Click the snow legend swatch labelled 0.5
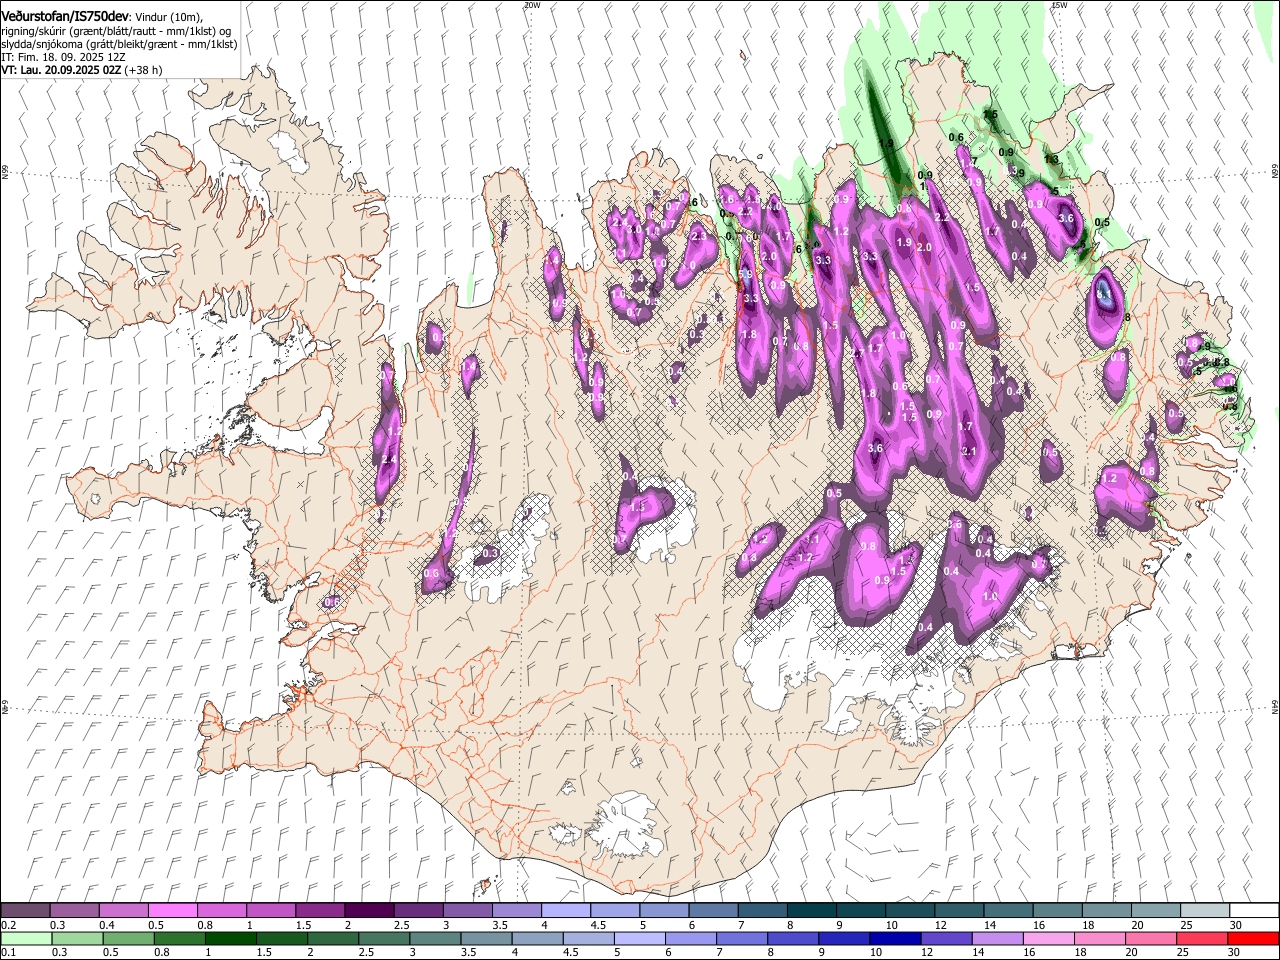This screenshot has height=960, width=1280. pos(173,911)
